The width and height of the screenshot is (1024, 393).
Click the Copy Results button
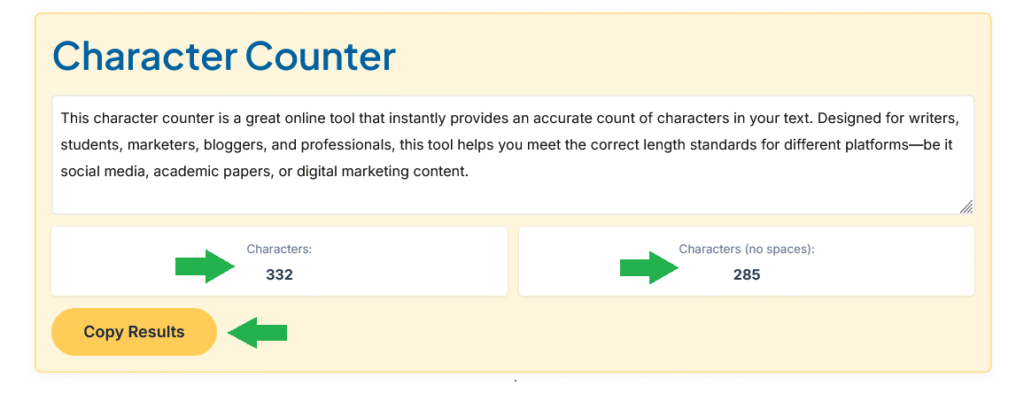[134, 332]
